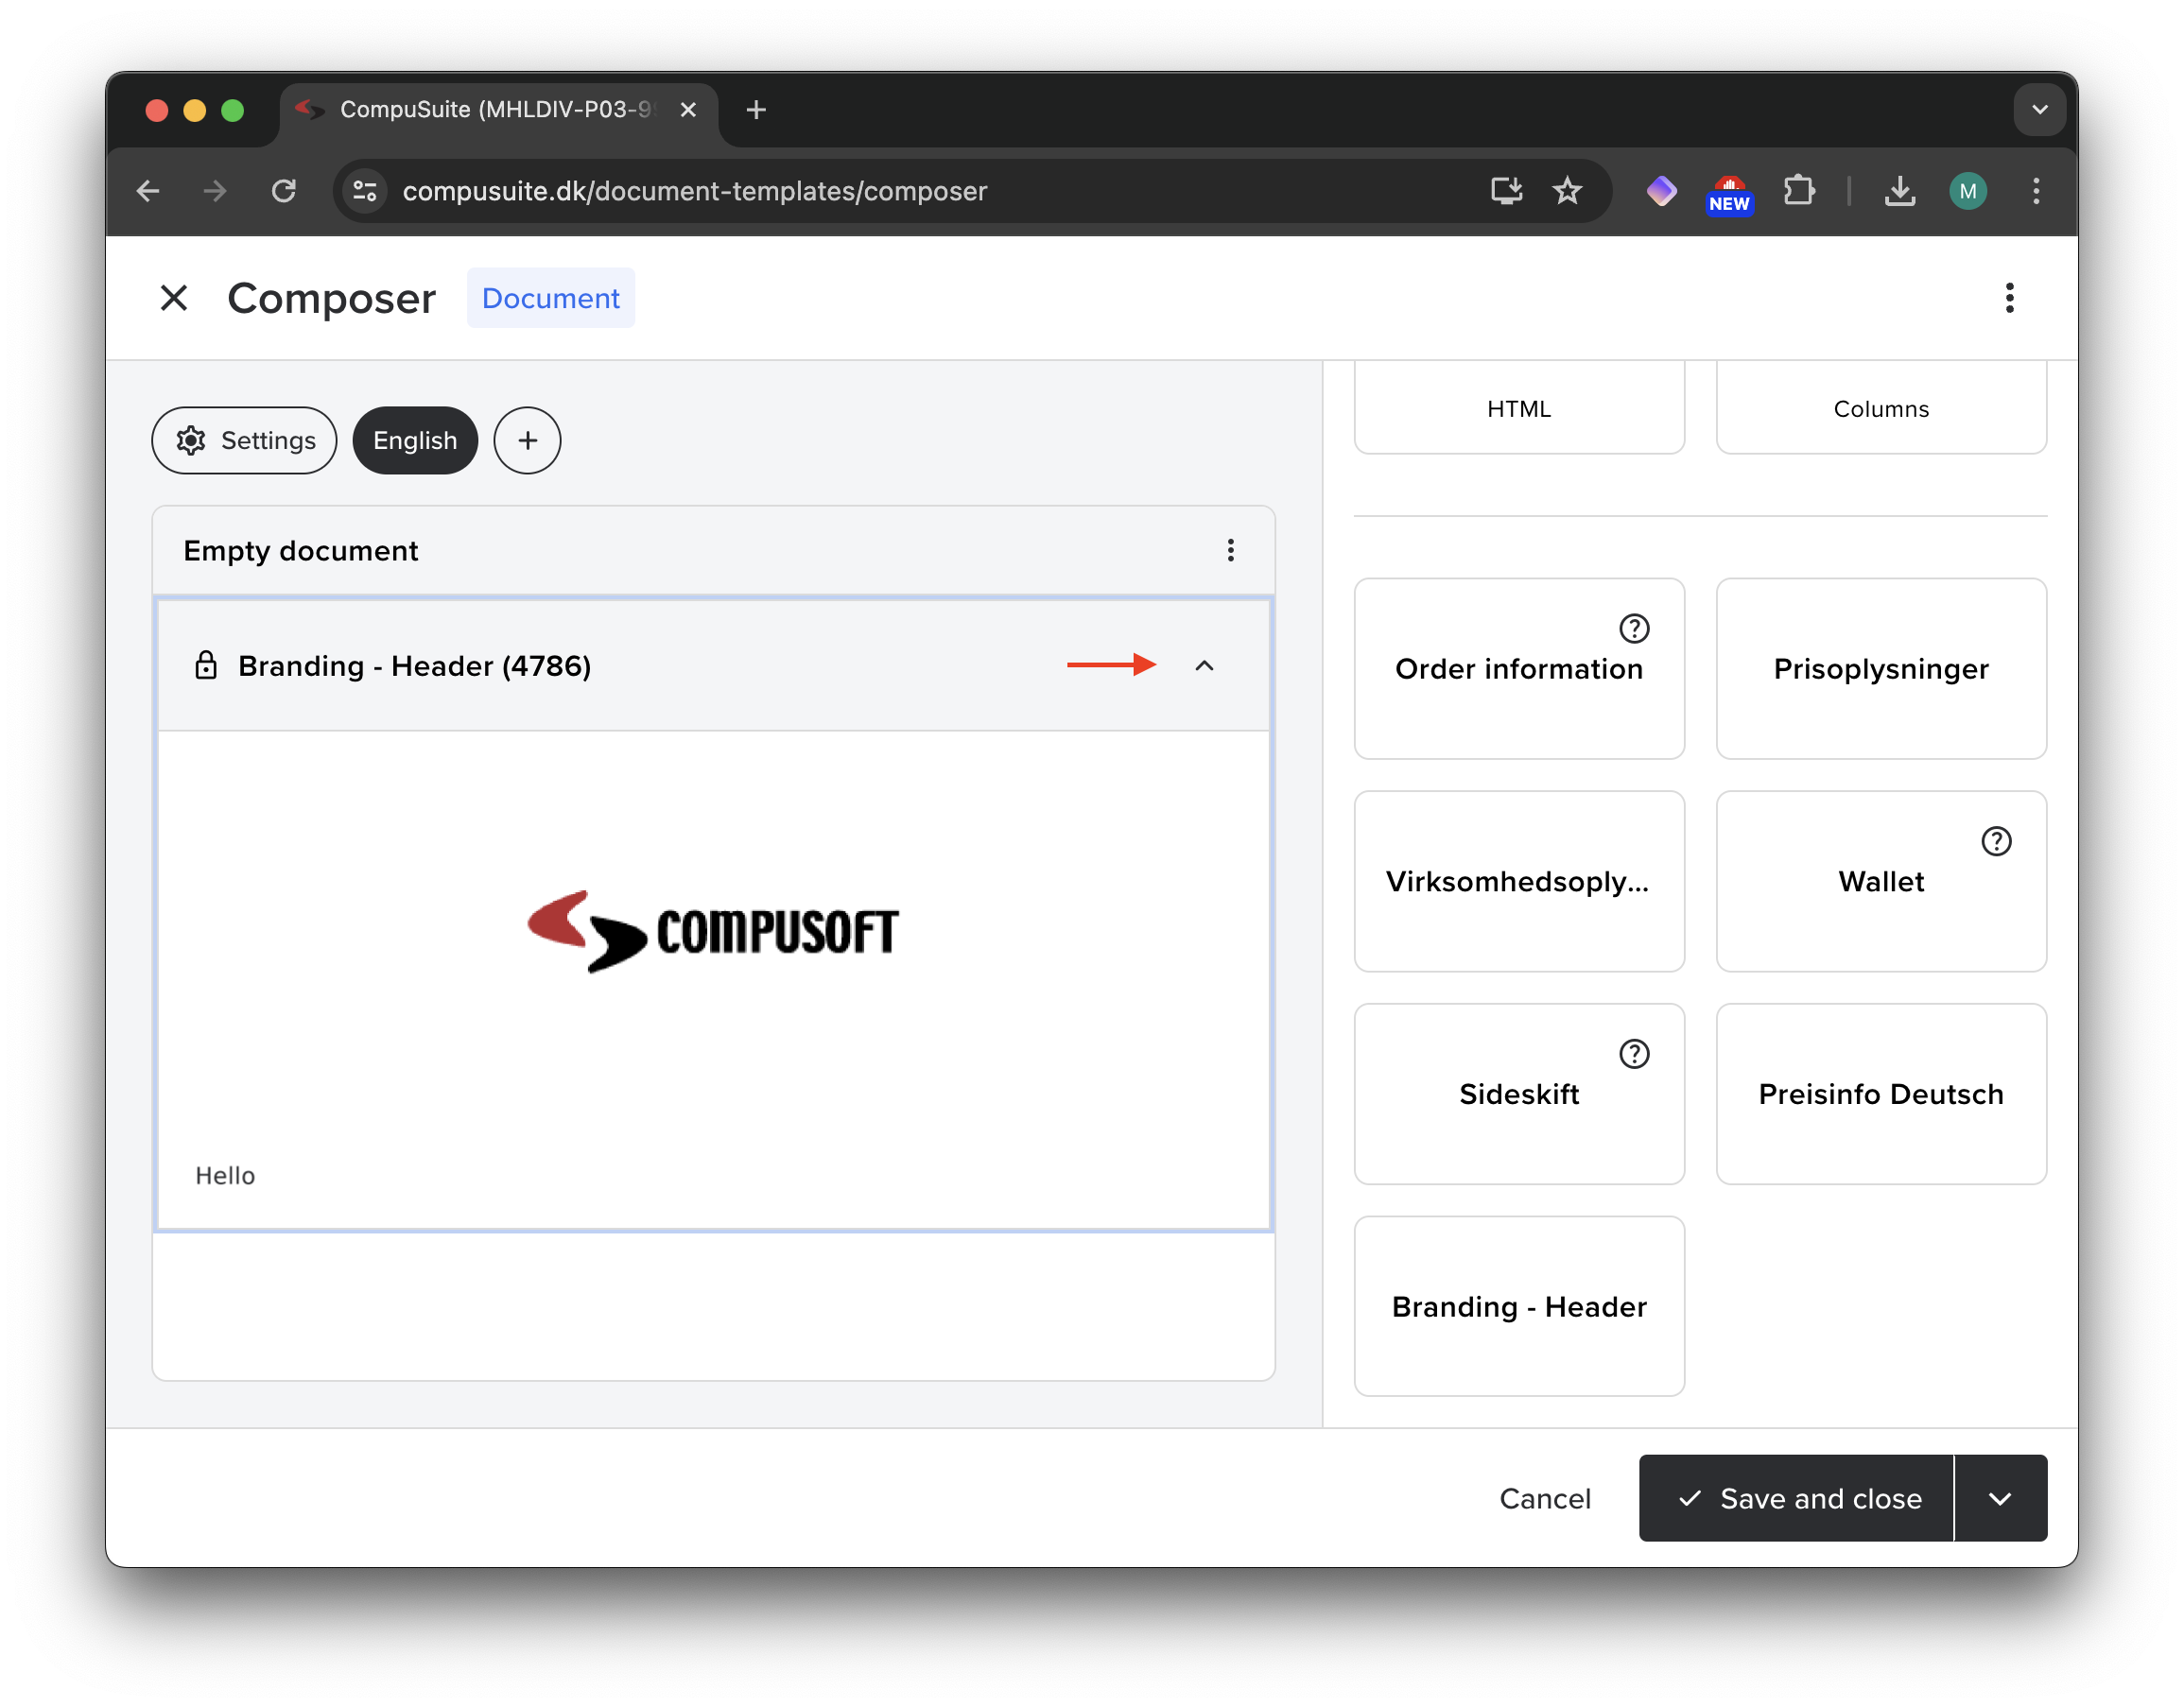
Task: Open Empty document kebab menu
Action: (1230, 550)
